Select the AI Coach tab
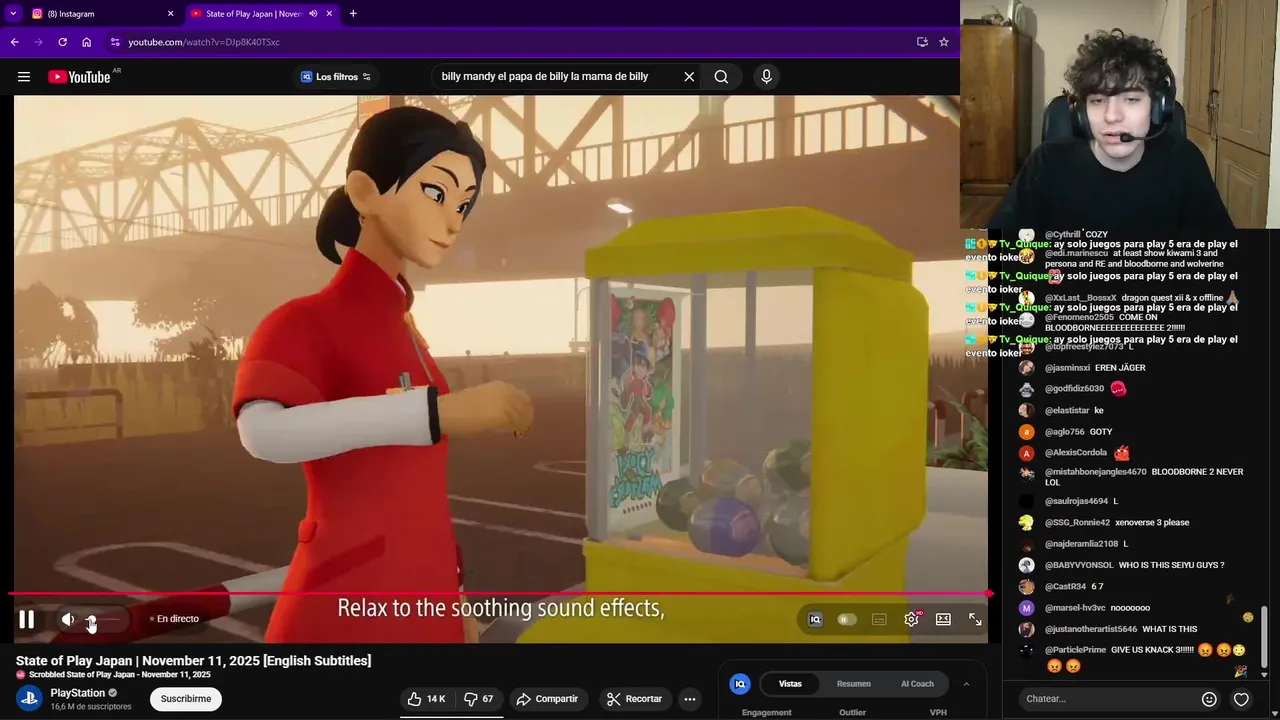The width and height of the screenshot is (1280, 720). [x=917, y=684]
